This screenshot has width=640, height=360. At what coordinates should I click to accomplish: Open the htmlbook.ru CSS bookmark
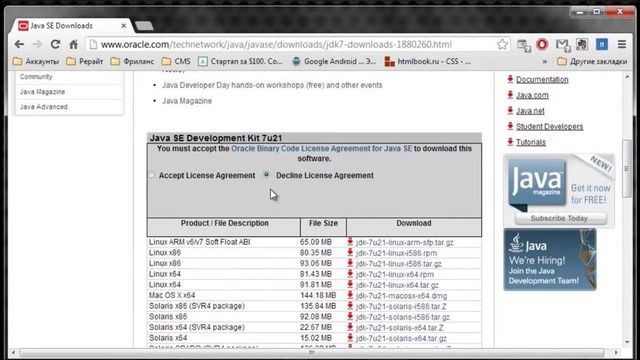pos(428,61)
